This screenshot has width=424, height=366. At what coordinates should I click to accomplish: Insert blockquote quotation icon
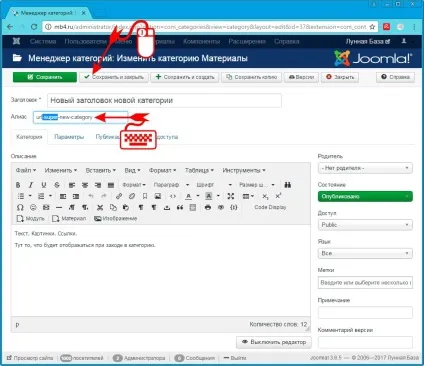pyautogui.click(x=180, y=207)
